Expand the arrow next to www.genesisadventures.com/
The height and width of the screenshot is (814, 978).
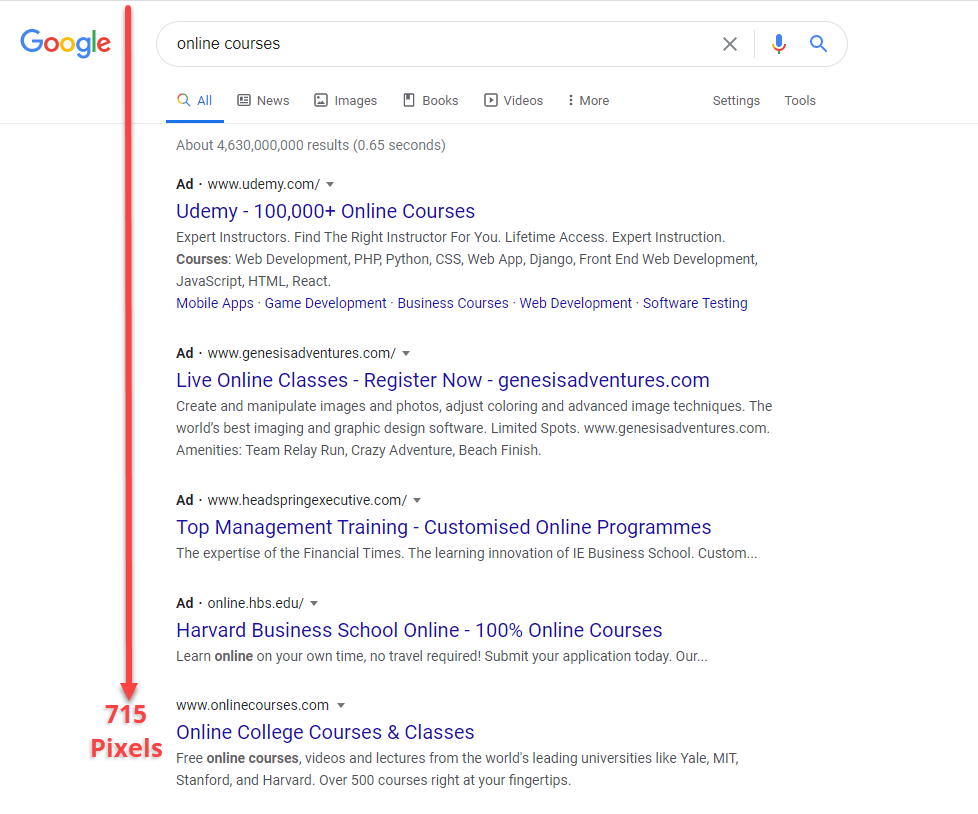point(406,354)
